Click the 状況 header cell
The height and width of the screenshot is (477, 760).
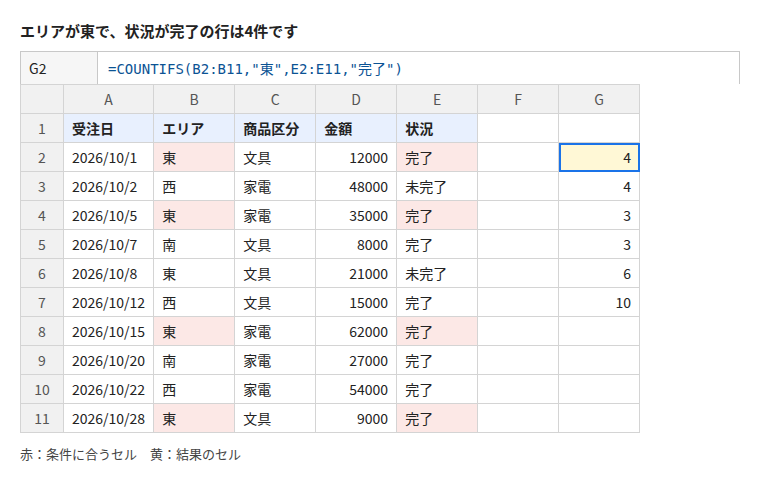click(x=437, y=128)
